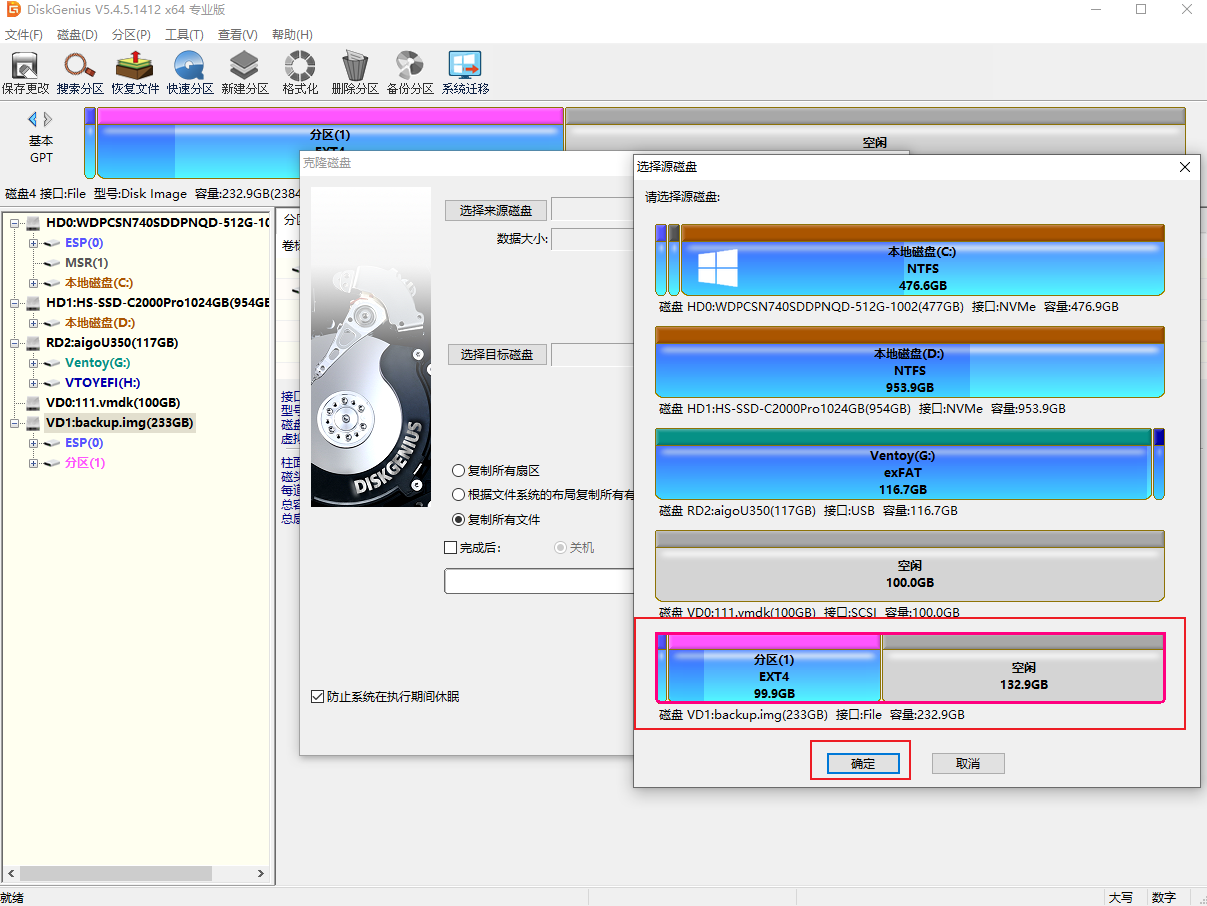
Task: Click the Windows logo on C: partition
Action: [x=717, y=268]
